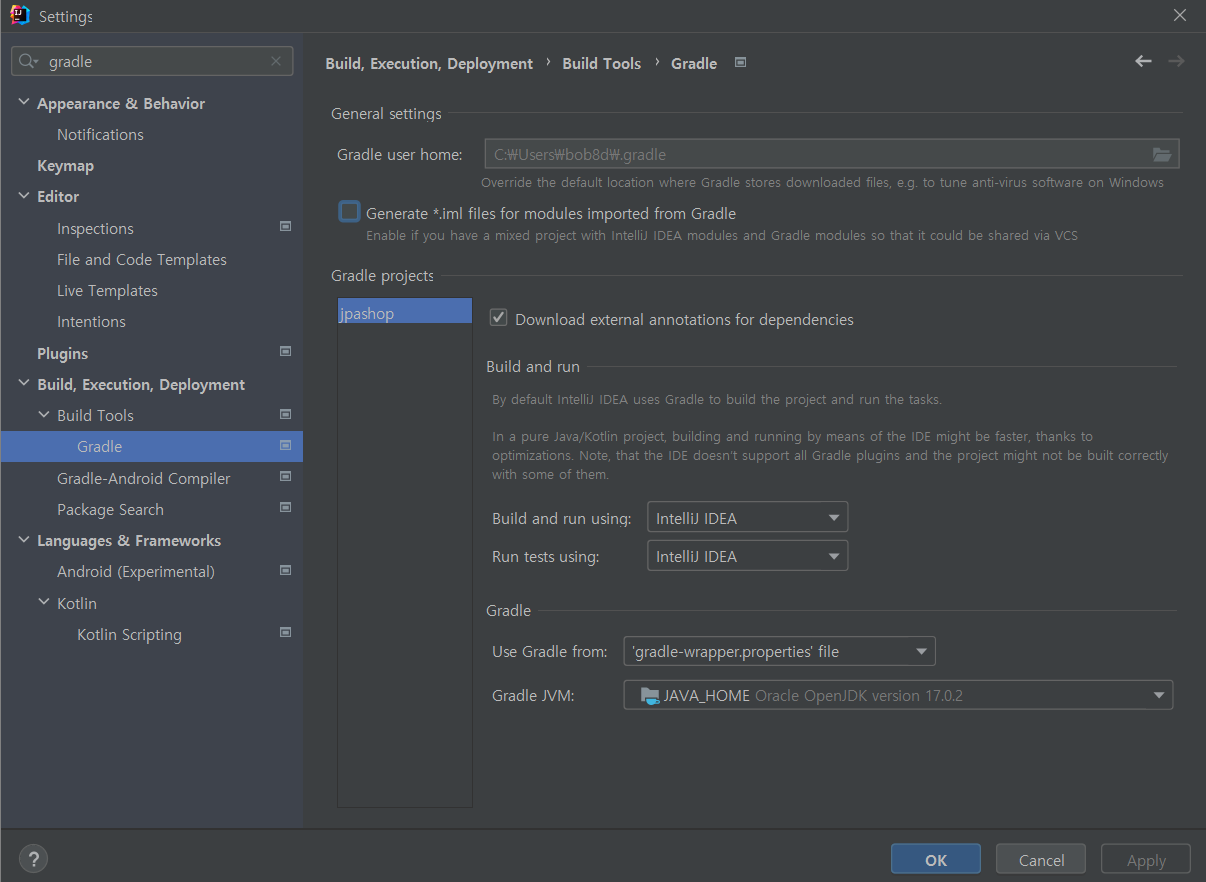
Task: Collapse Build, Execution, Deployment section
Action: tap(24, 384)
